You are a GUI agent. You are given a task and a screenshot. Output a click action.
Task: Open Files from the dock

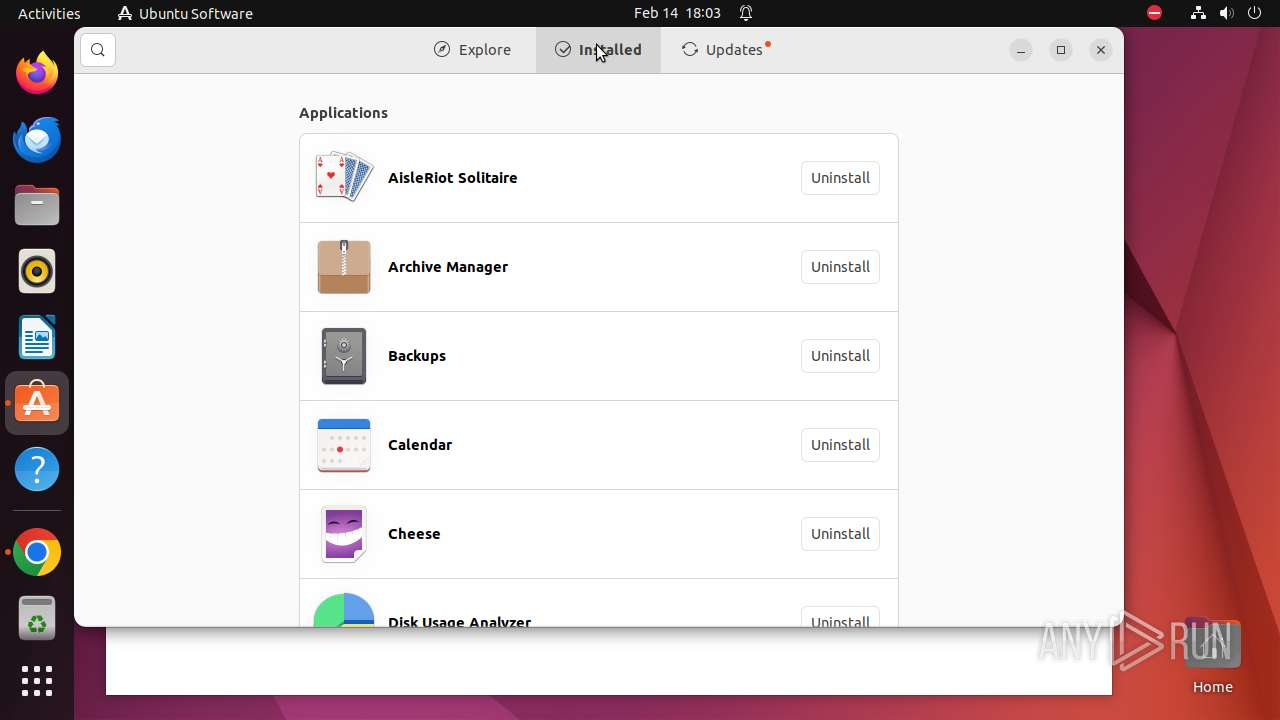click(37, 205)
